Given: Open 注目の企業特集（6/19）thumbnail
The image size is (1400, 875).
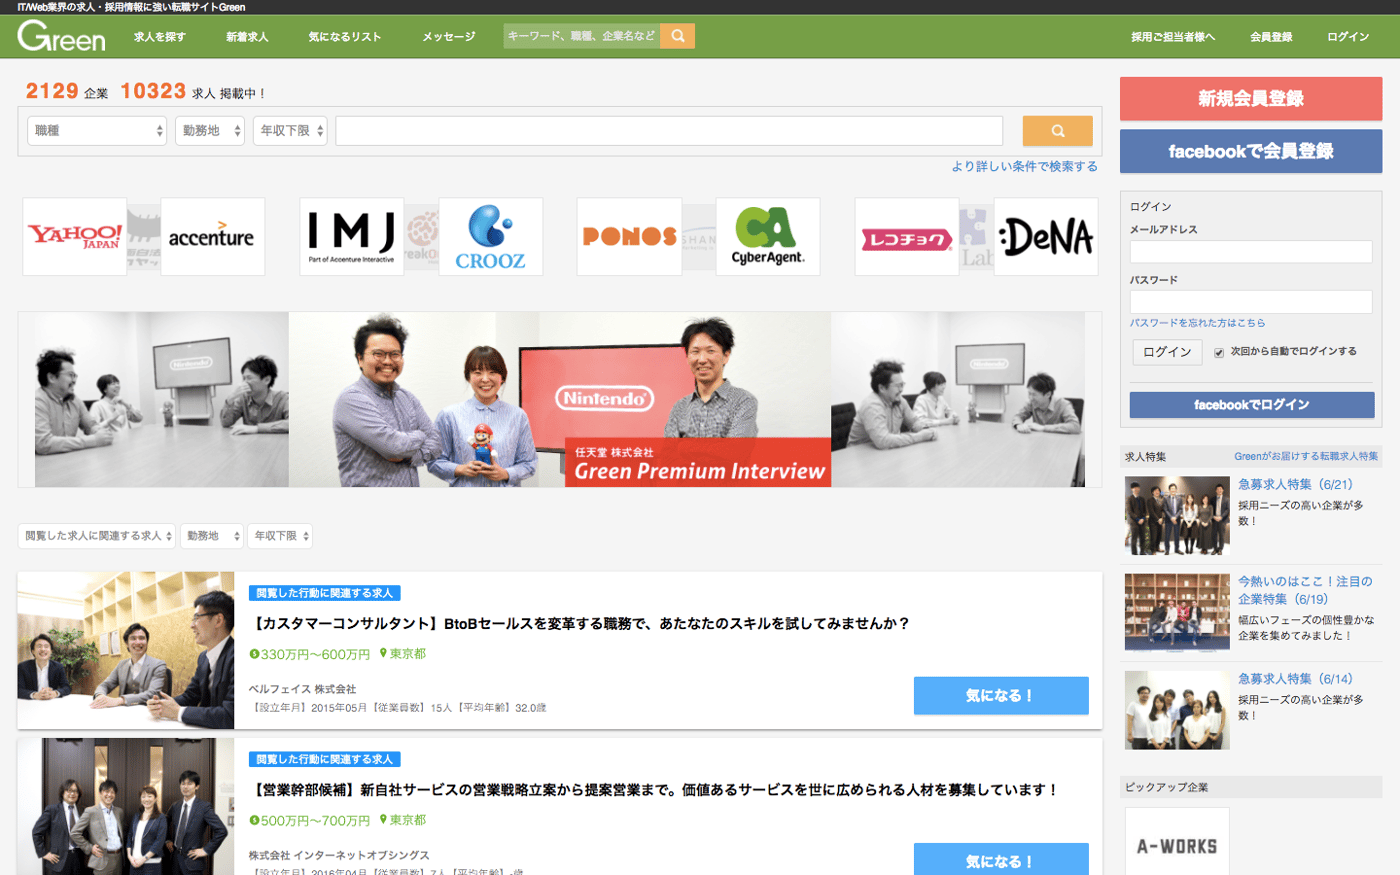Looking at the screenshot, I should [x=1177, y=613].
